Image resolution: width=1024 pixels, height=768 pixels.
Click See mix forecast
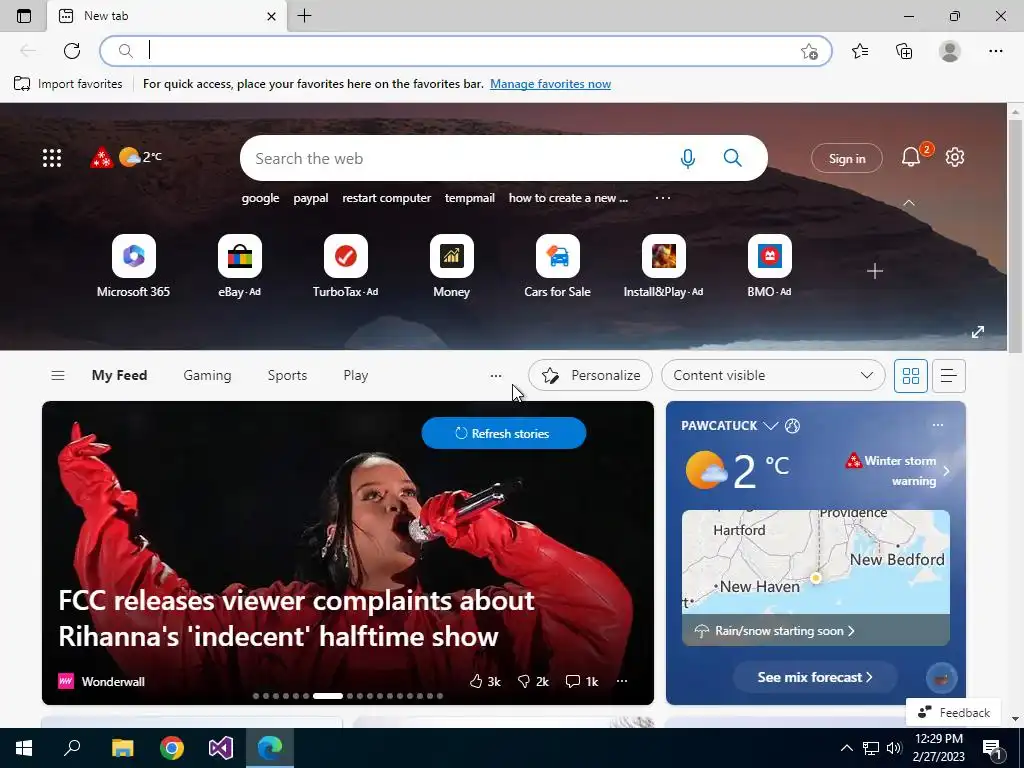point(814,677)
